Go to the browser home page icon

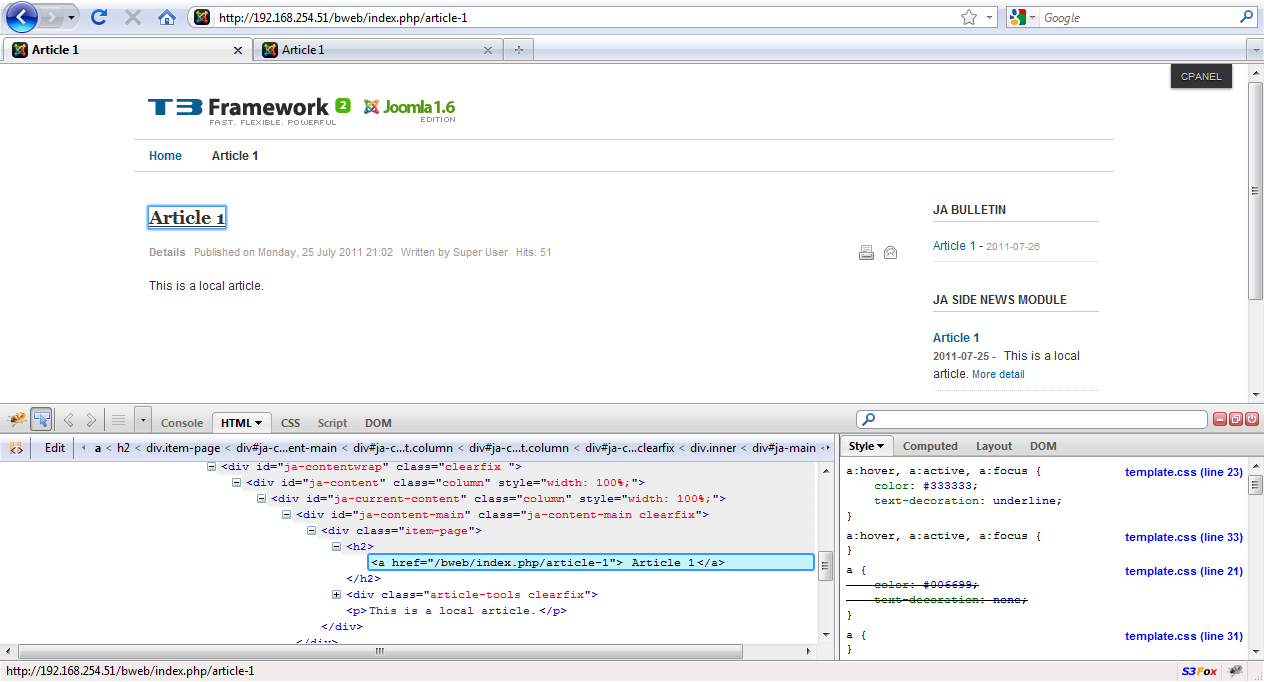(166, 17)
